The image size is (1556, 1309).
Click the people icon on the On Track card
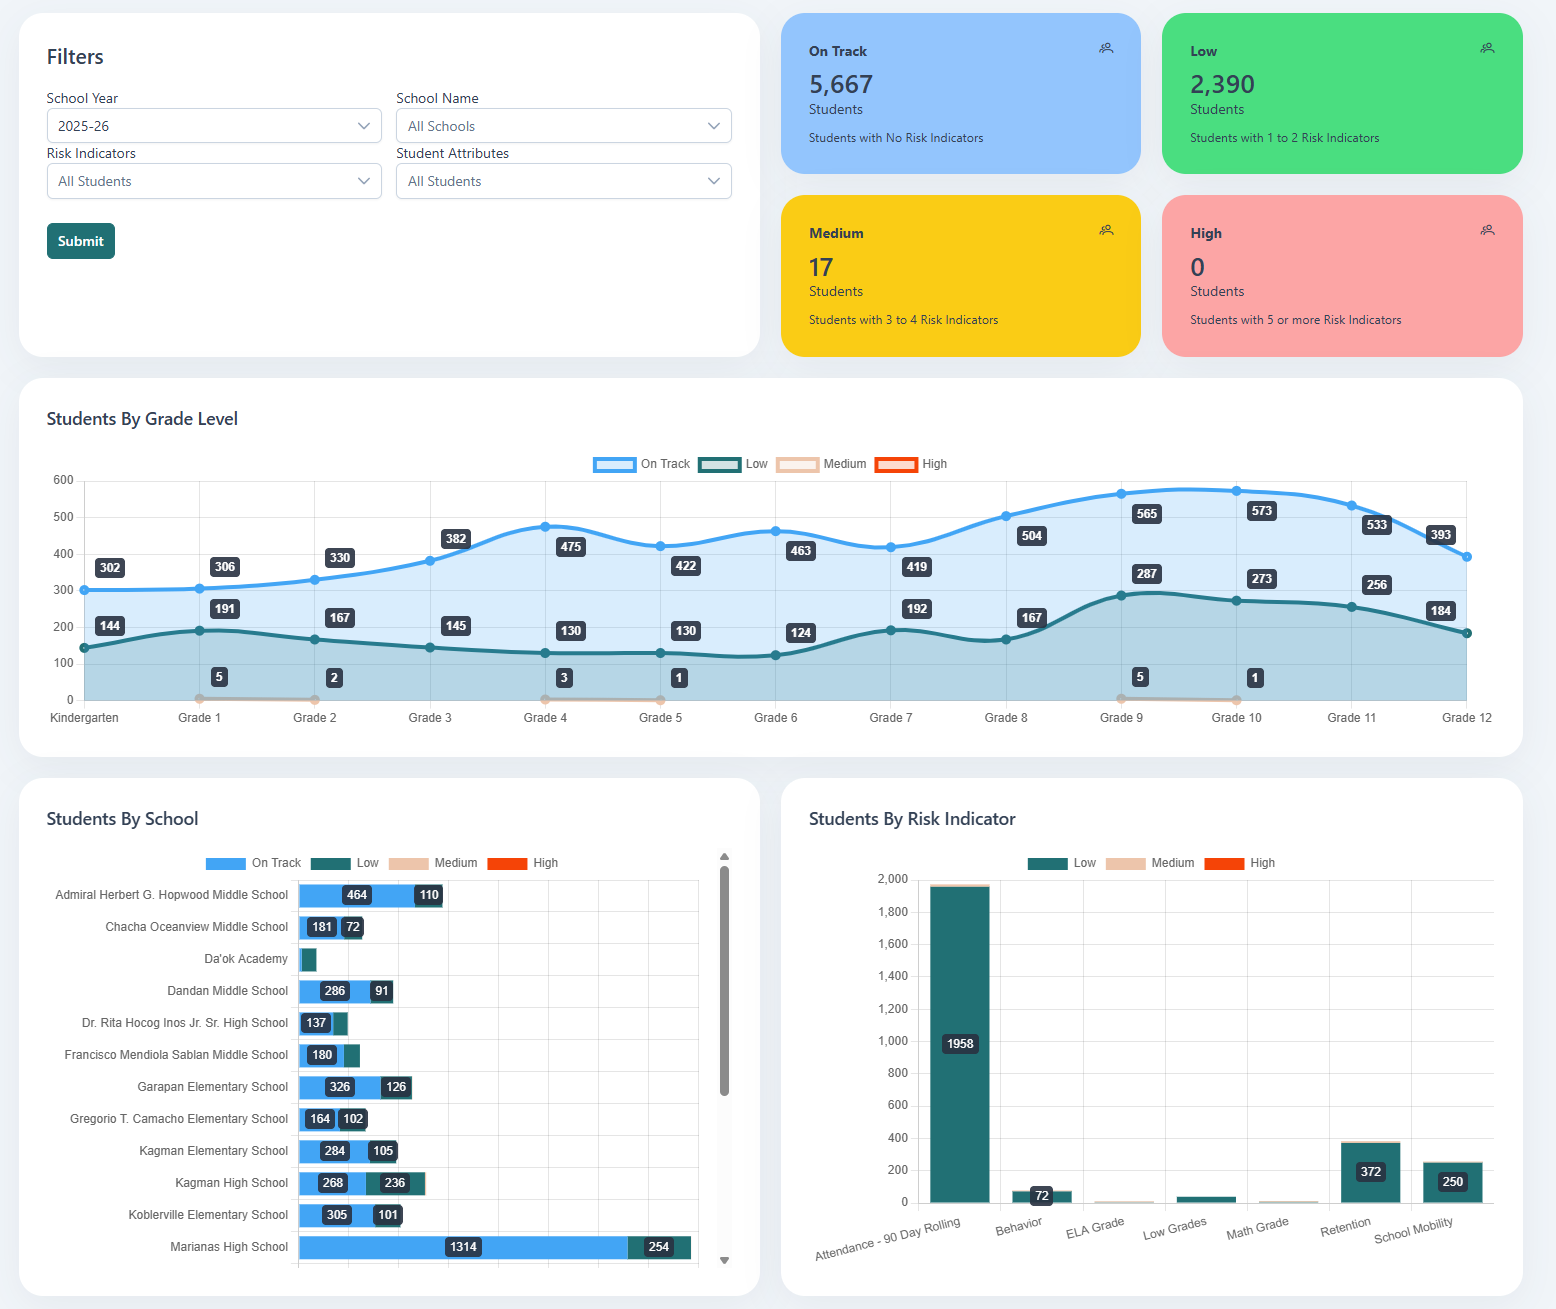1106,47
